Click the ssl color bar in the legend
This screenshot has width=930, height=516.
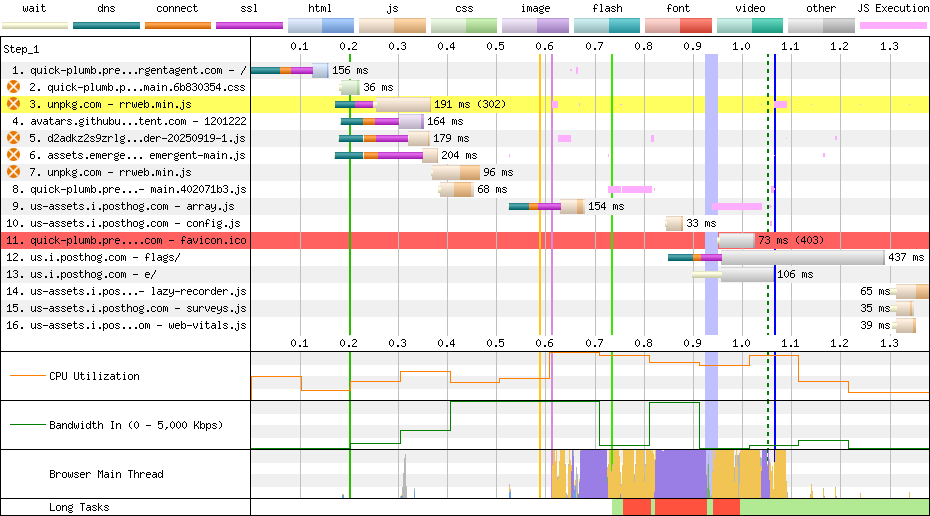point(249,24)
